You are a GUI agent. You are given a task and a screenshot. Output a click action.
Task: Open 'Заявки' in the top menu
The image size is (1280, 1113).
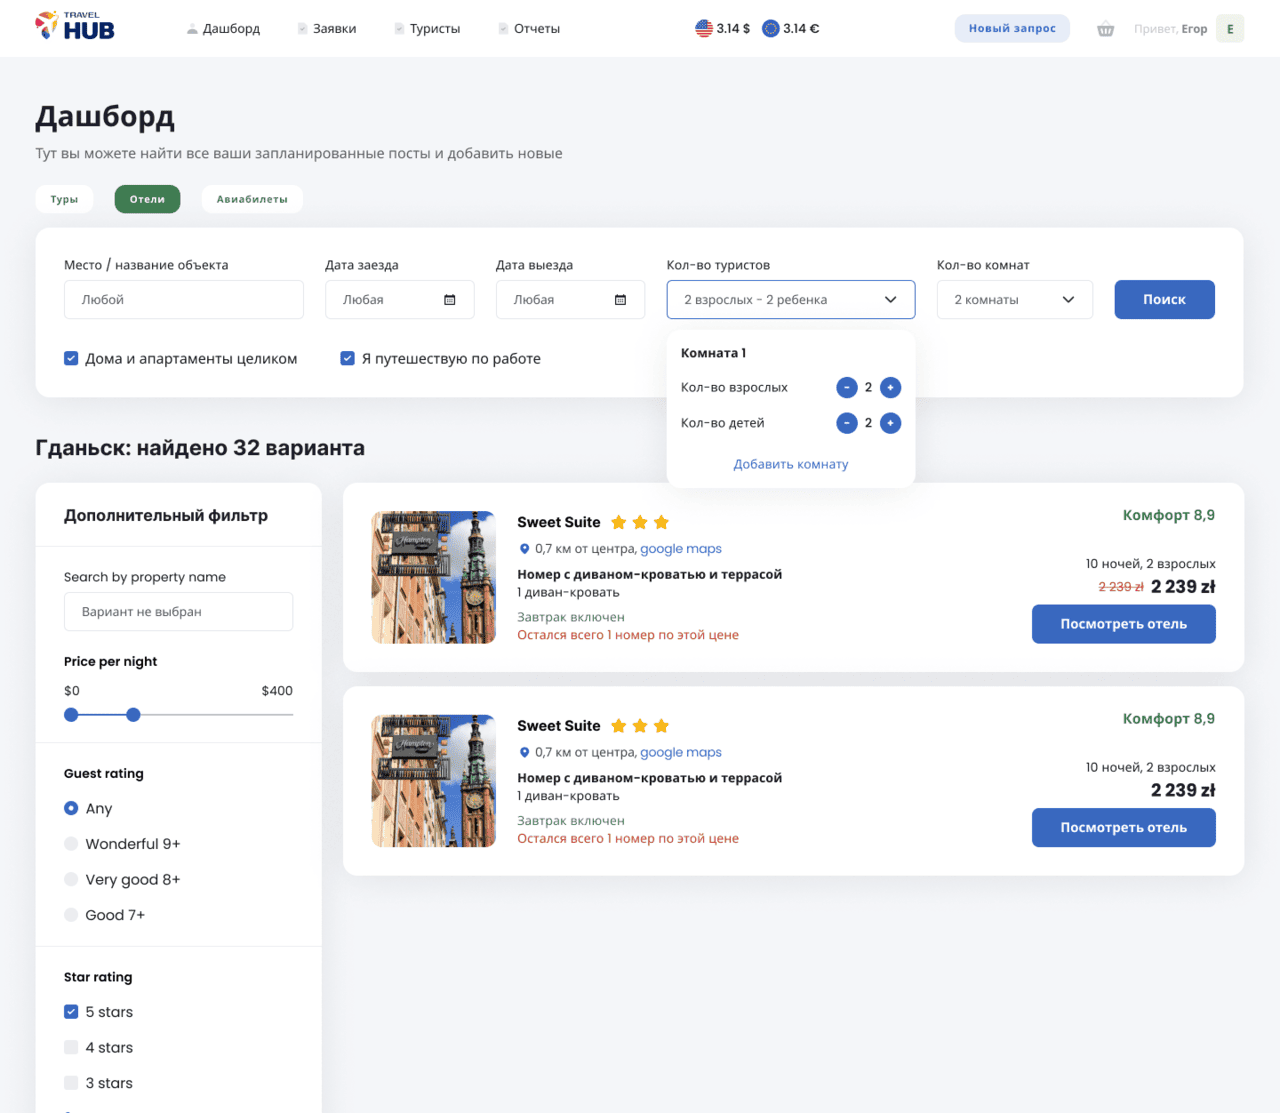tap(334, 29)
